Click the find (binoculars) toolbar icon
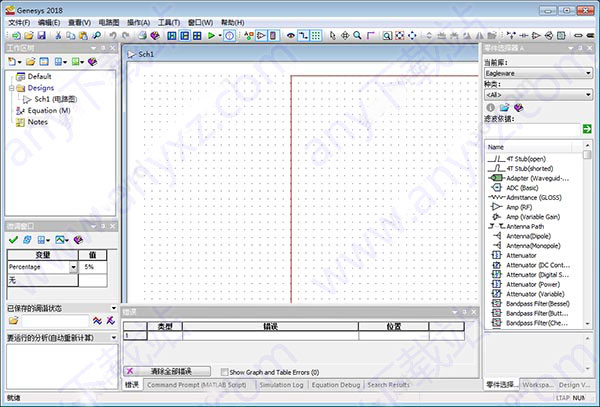 (x=96, y=36)
